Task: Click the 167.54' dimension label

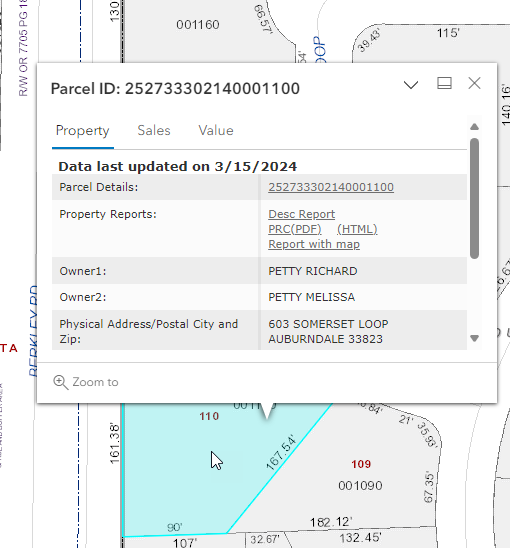Action: pyautogui.click(x=281, y=452)
